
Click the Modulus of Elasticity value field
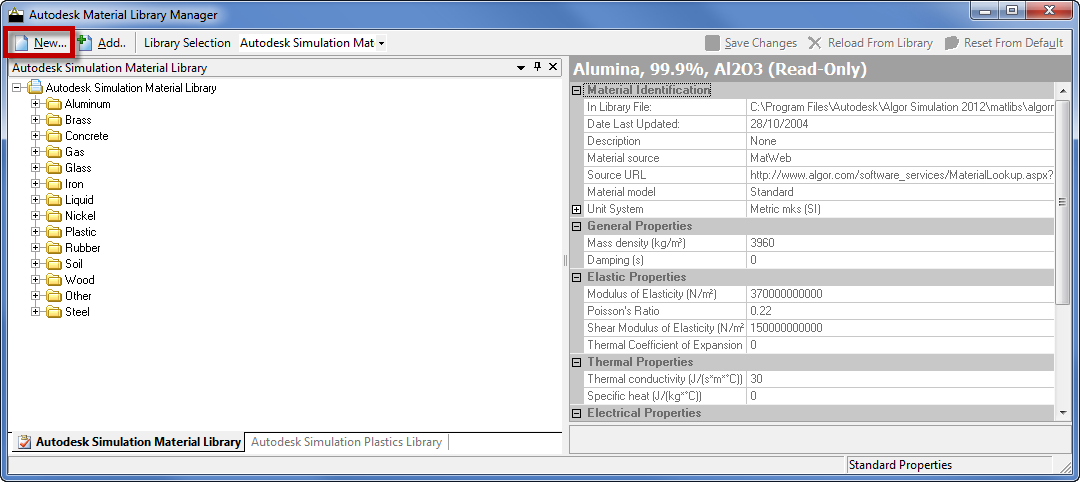pos(900,294)
